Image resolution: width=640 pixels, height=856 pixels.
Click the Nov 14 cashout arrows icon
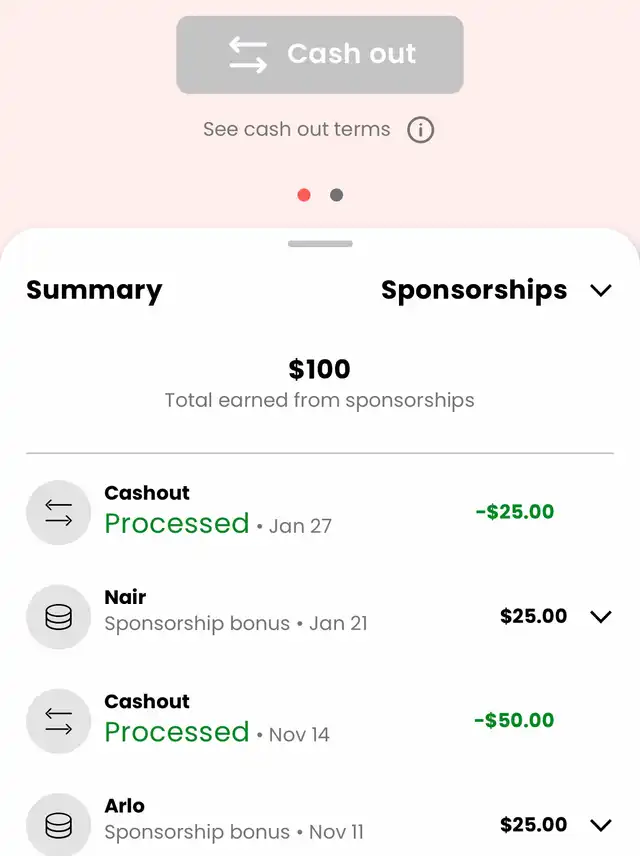point(58,721)
